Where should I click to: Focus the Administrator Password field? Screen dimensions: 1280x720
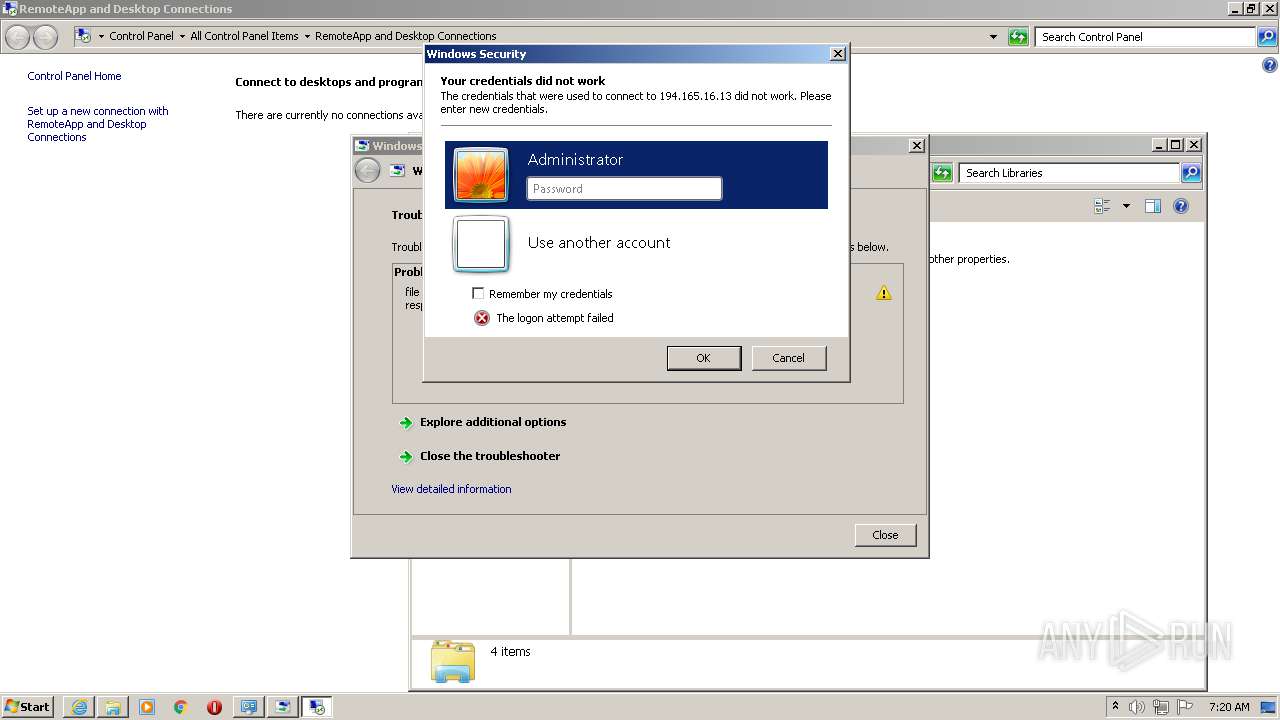click(624, 188)
